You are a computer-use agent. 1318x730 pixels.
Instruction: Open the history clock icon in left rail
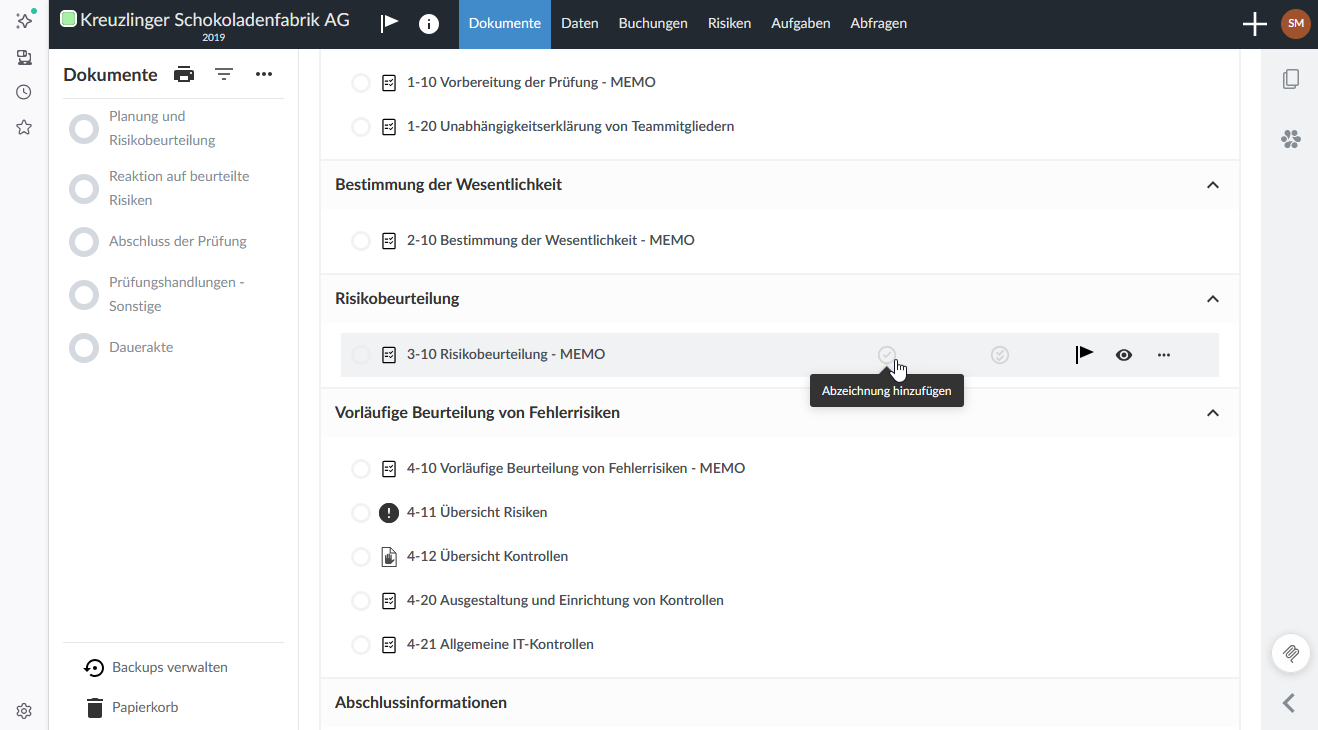pos(24,92)
